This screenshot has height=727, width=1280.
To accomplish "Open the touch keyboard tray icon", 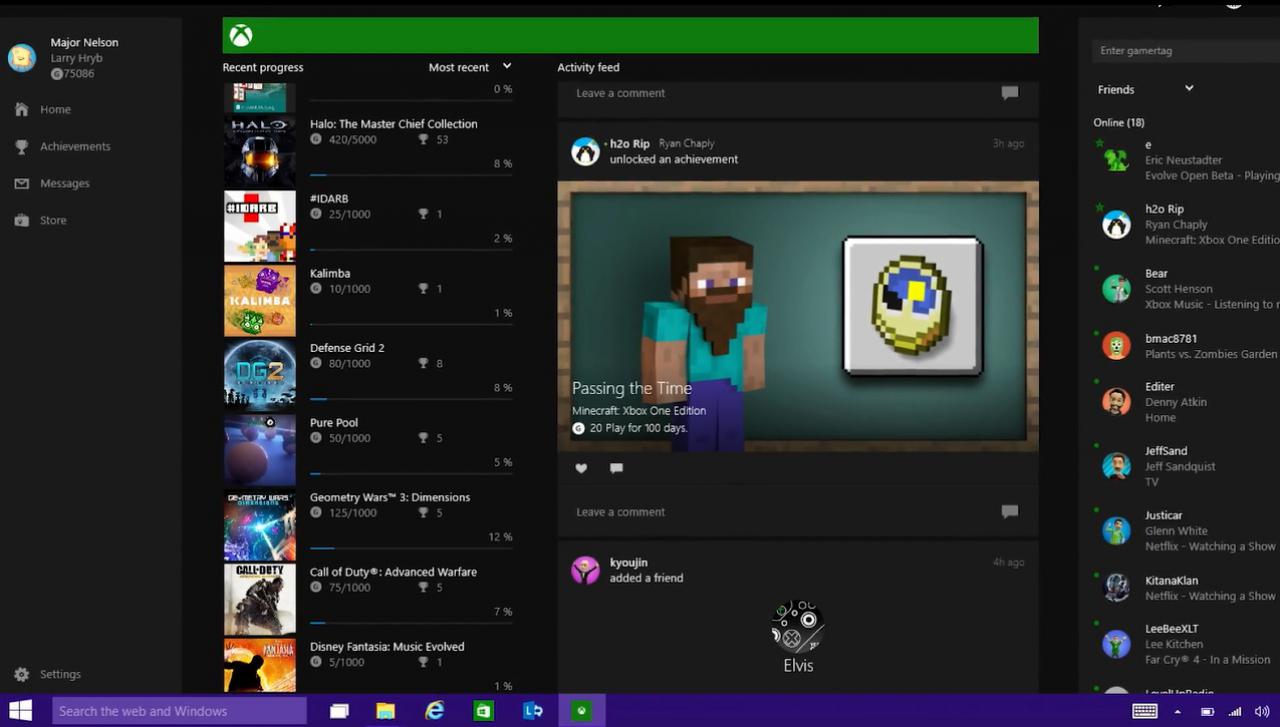I will click(x=1145, y=711).
